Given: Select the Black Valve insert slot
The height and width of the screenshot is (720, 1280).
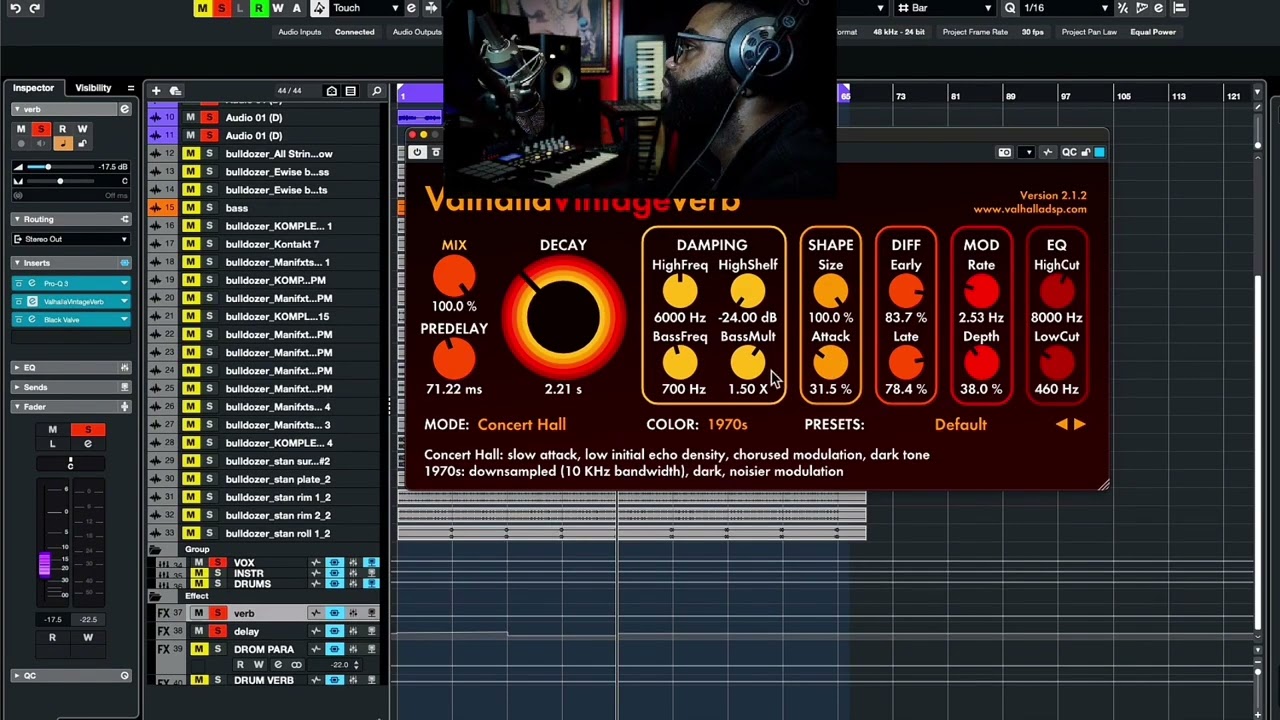Looking at the screenshot, I should click(x=70, y=319).
